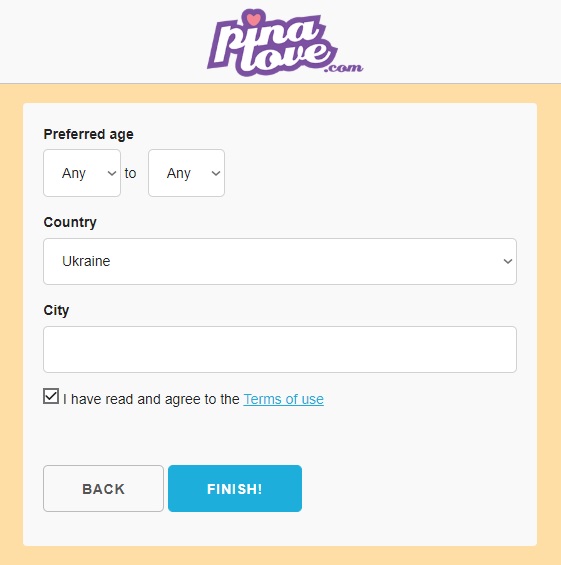Click the "Country" field label

pos(70,222)
